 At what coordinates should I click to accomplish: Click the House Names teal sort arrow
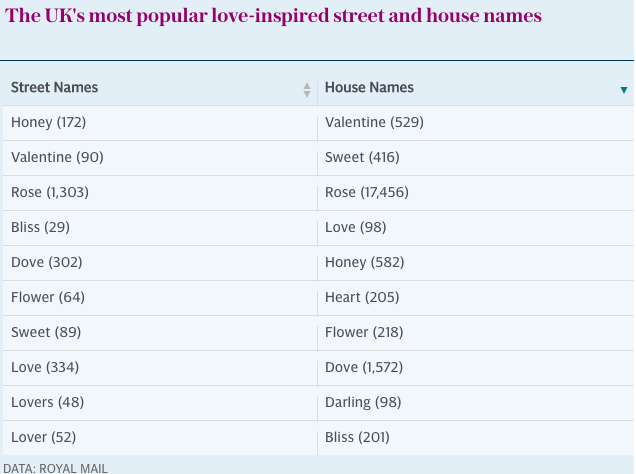624,90
